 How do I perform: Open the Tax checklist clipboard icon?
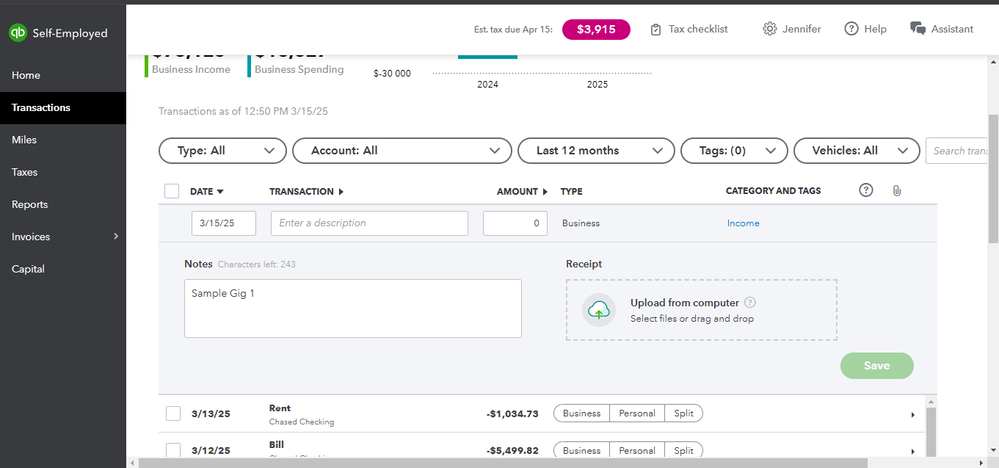pos(656,30)
